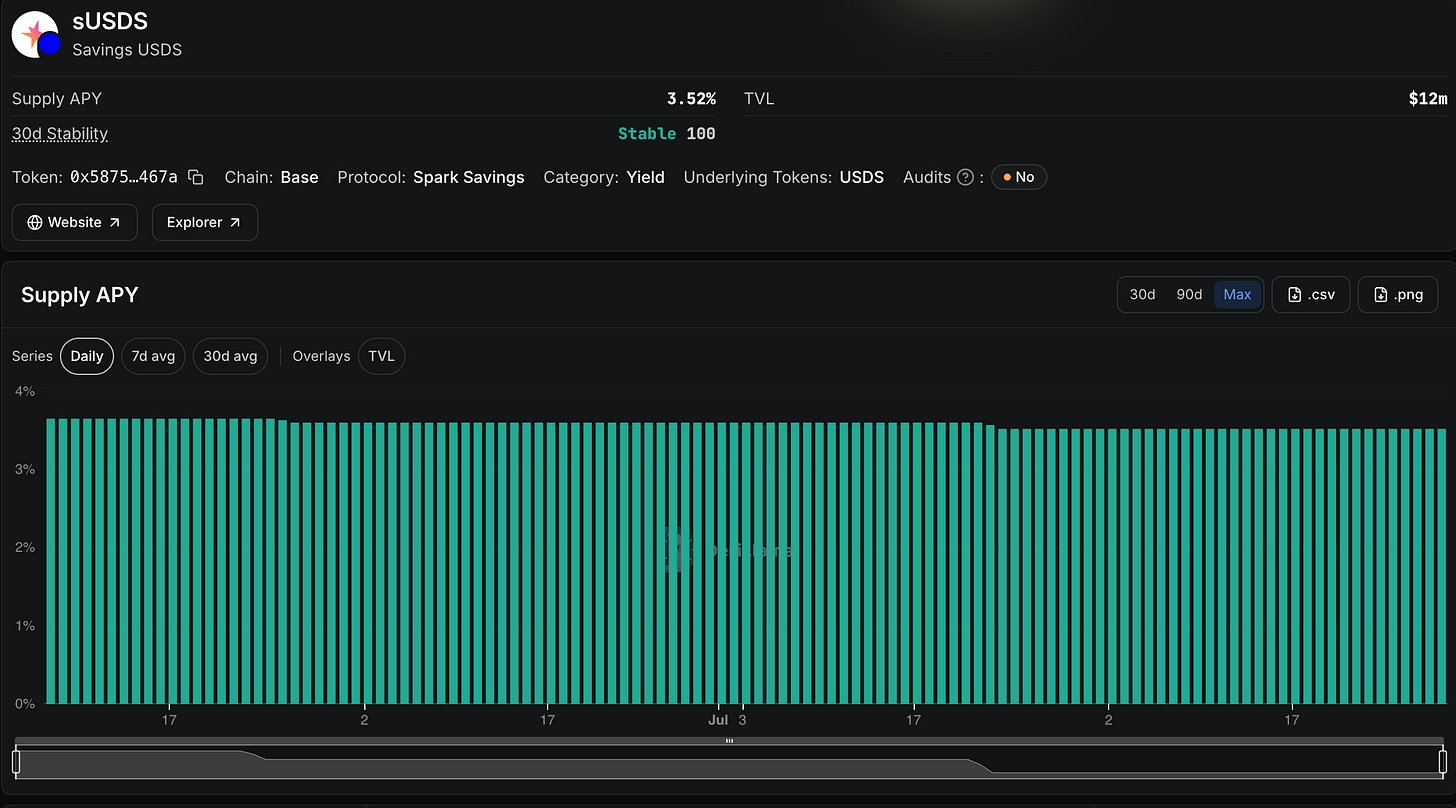
Task: Click the 30d Stability label
Action: pyautogui.click(x=60, y=133)
